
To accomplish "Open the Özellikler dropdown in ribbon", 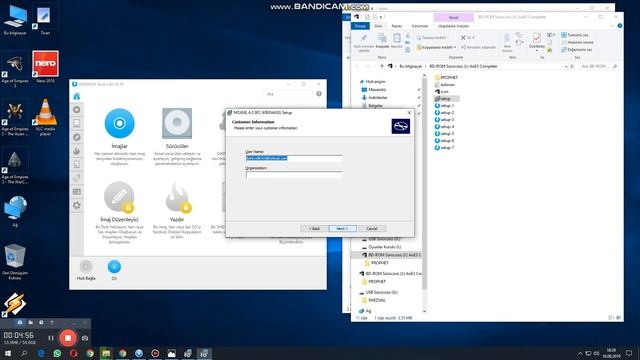I will pyautogui.click(x=537, y=42).
